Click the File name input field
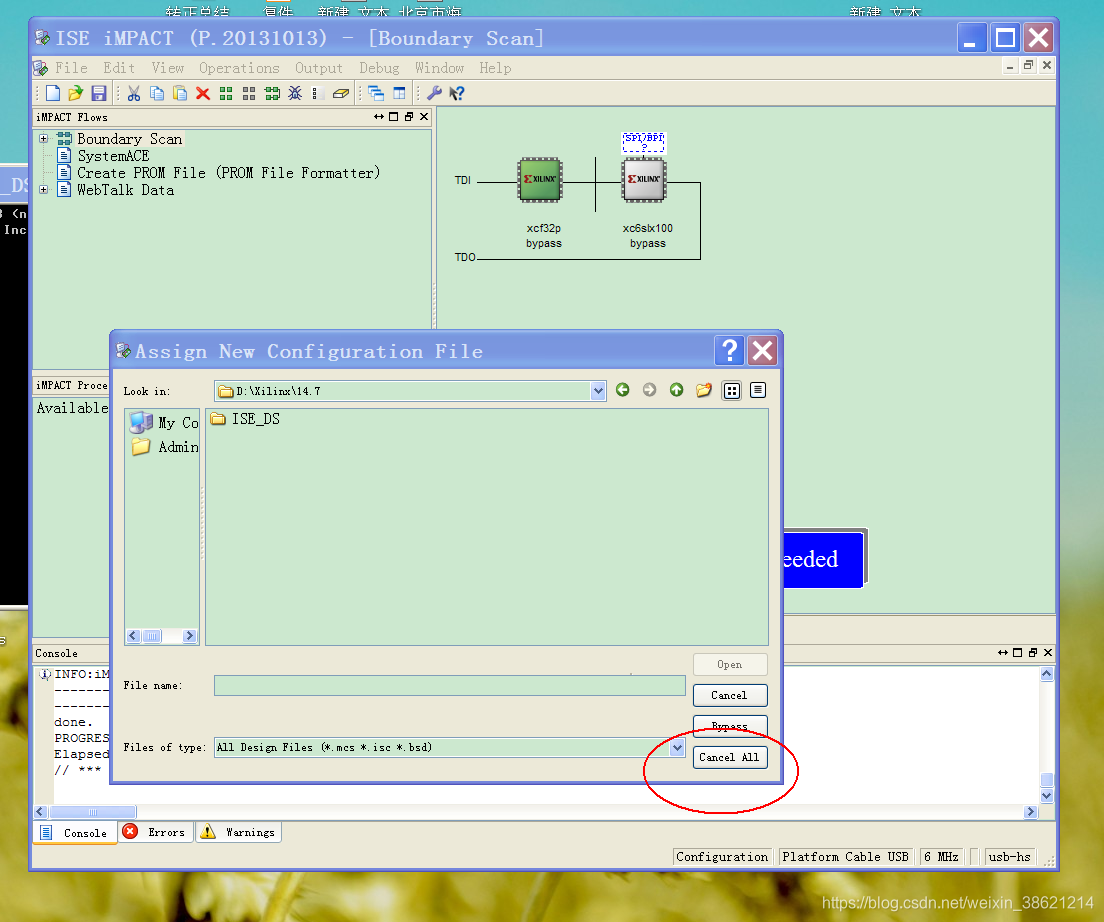This screenshot has height=922, width=1104. [449, 686]
